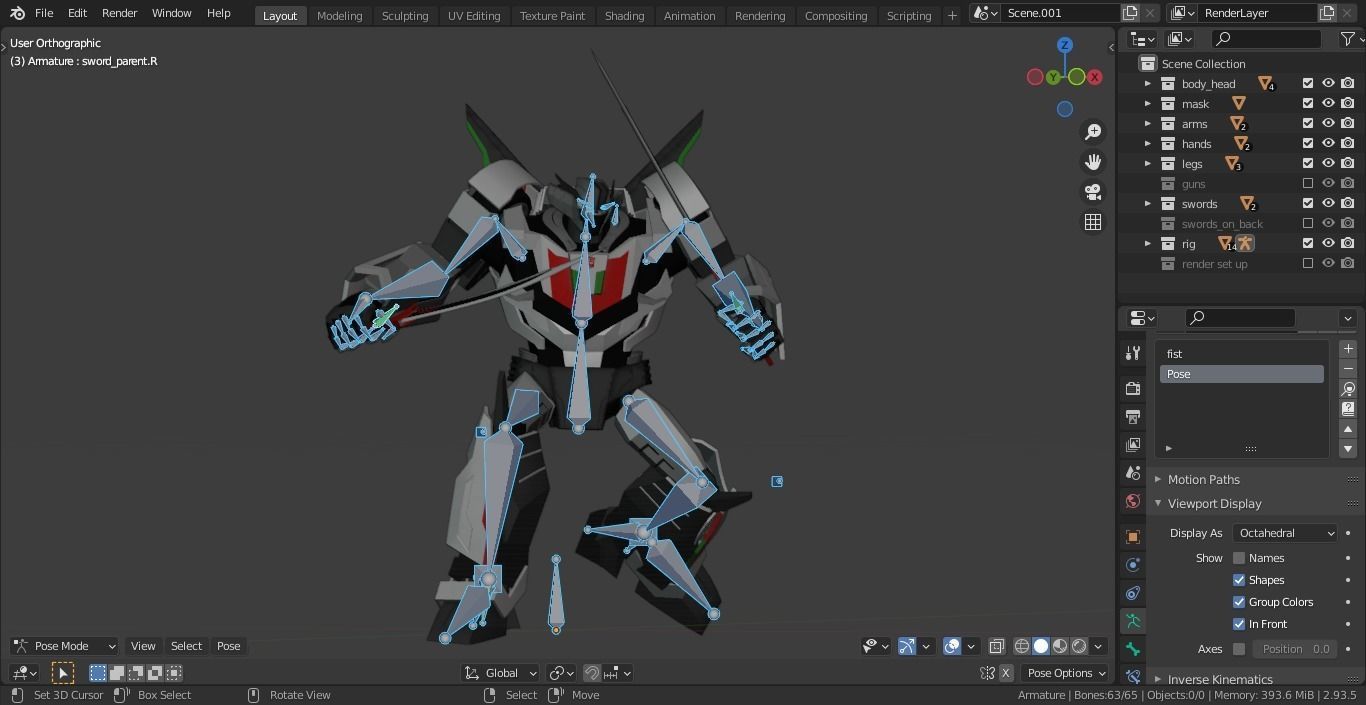
Task: Toggle Names checkbox in Viewport Display
Action: click(x=1239, y=558)
